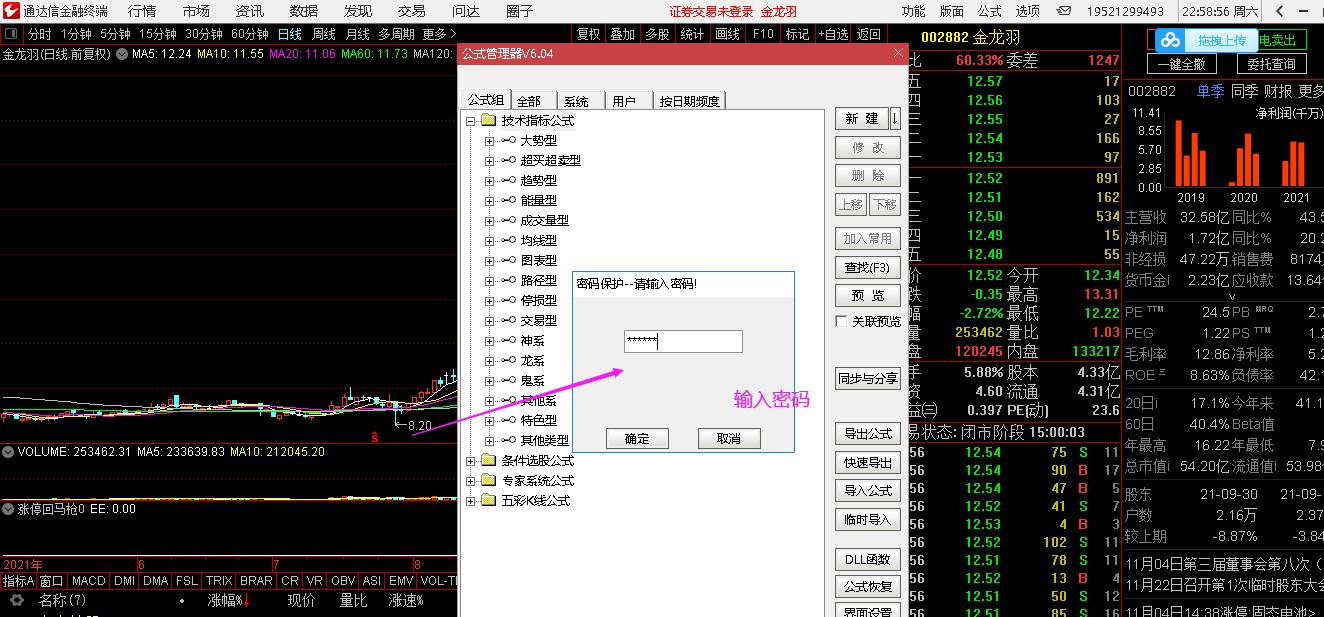Image resolution: width=1324 pixels, height=617 pixels.
Task: Click the 导出公式 export formulas button
Action: click(866, 433)
